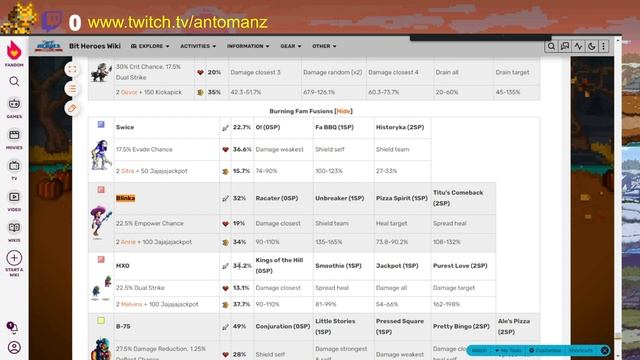Viewport: 640px width, 360px height.
Task: Hide the Burning Fam Fusions table
Action: click(343, 111)
